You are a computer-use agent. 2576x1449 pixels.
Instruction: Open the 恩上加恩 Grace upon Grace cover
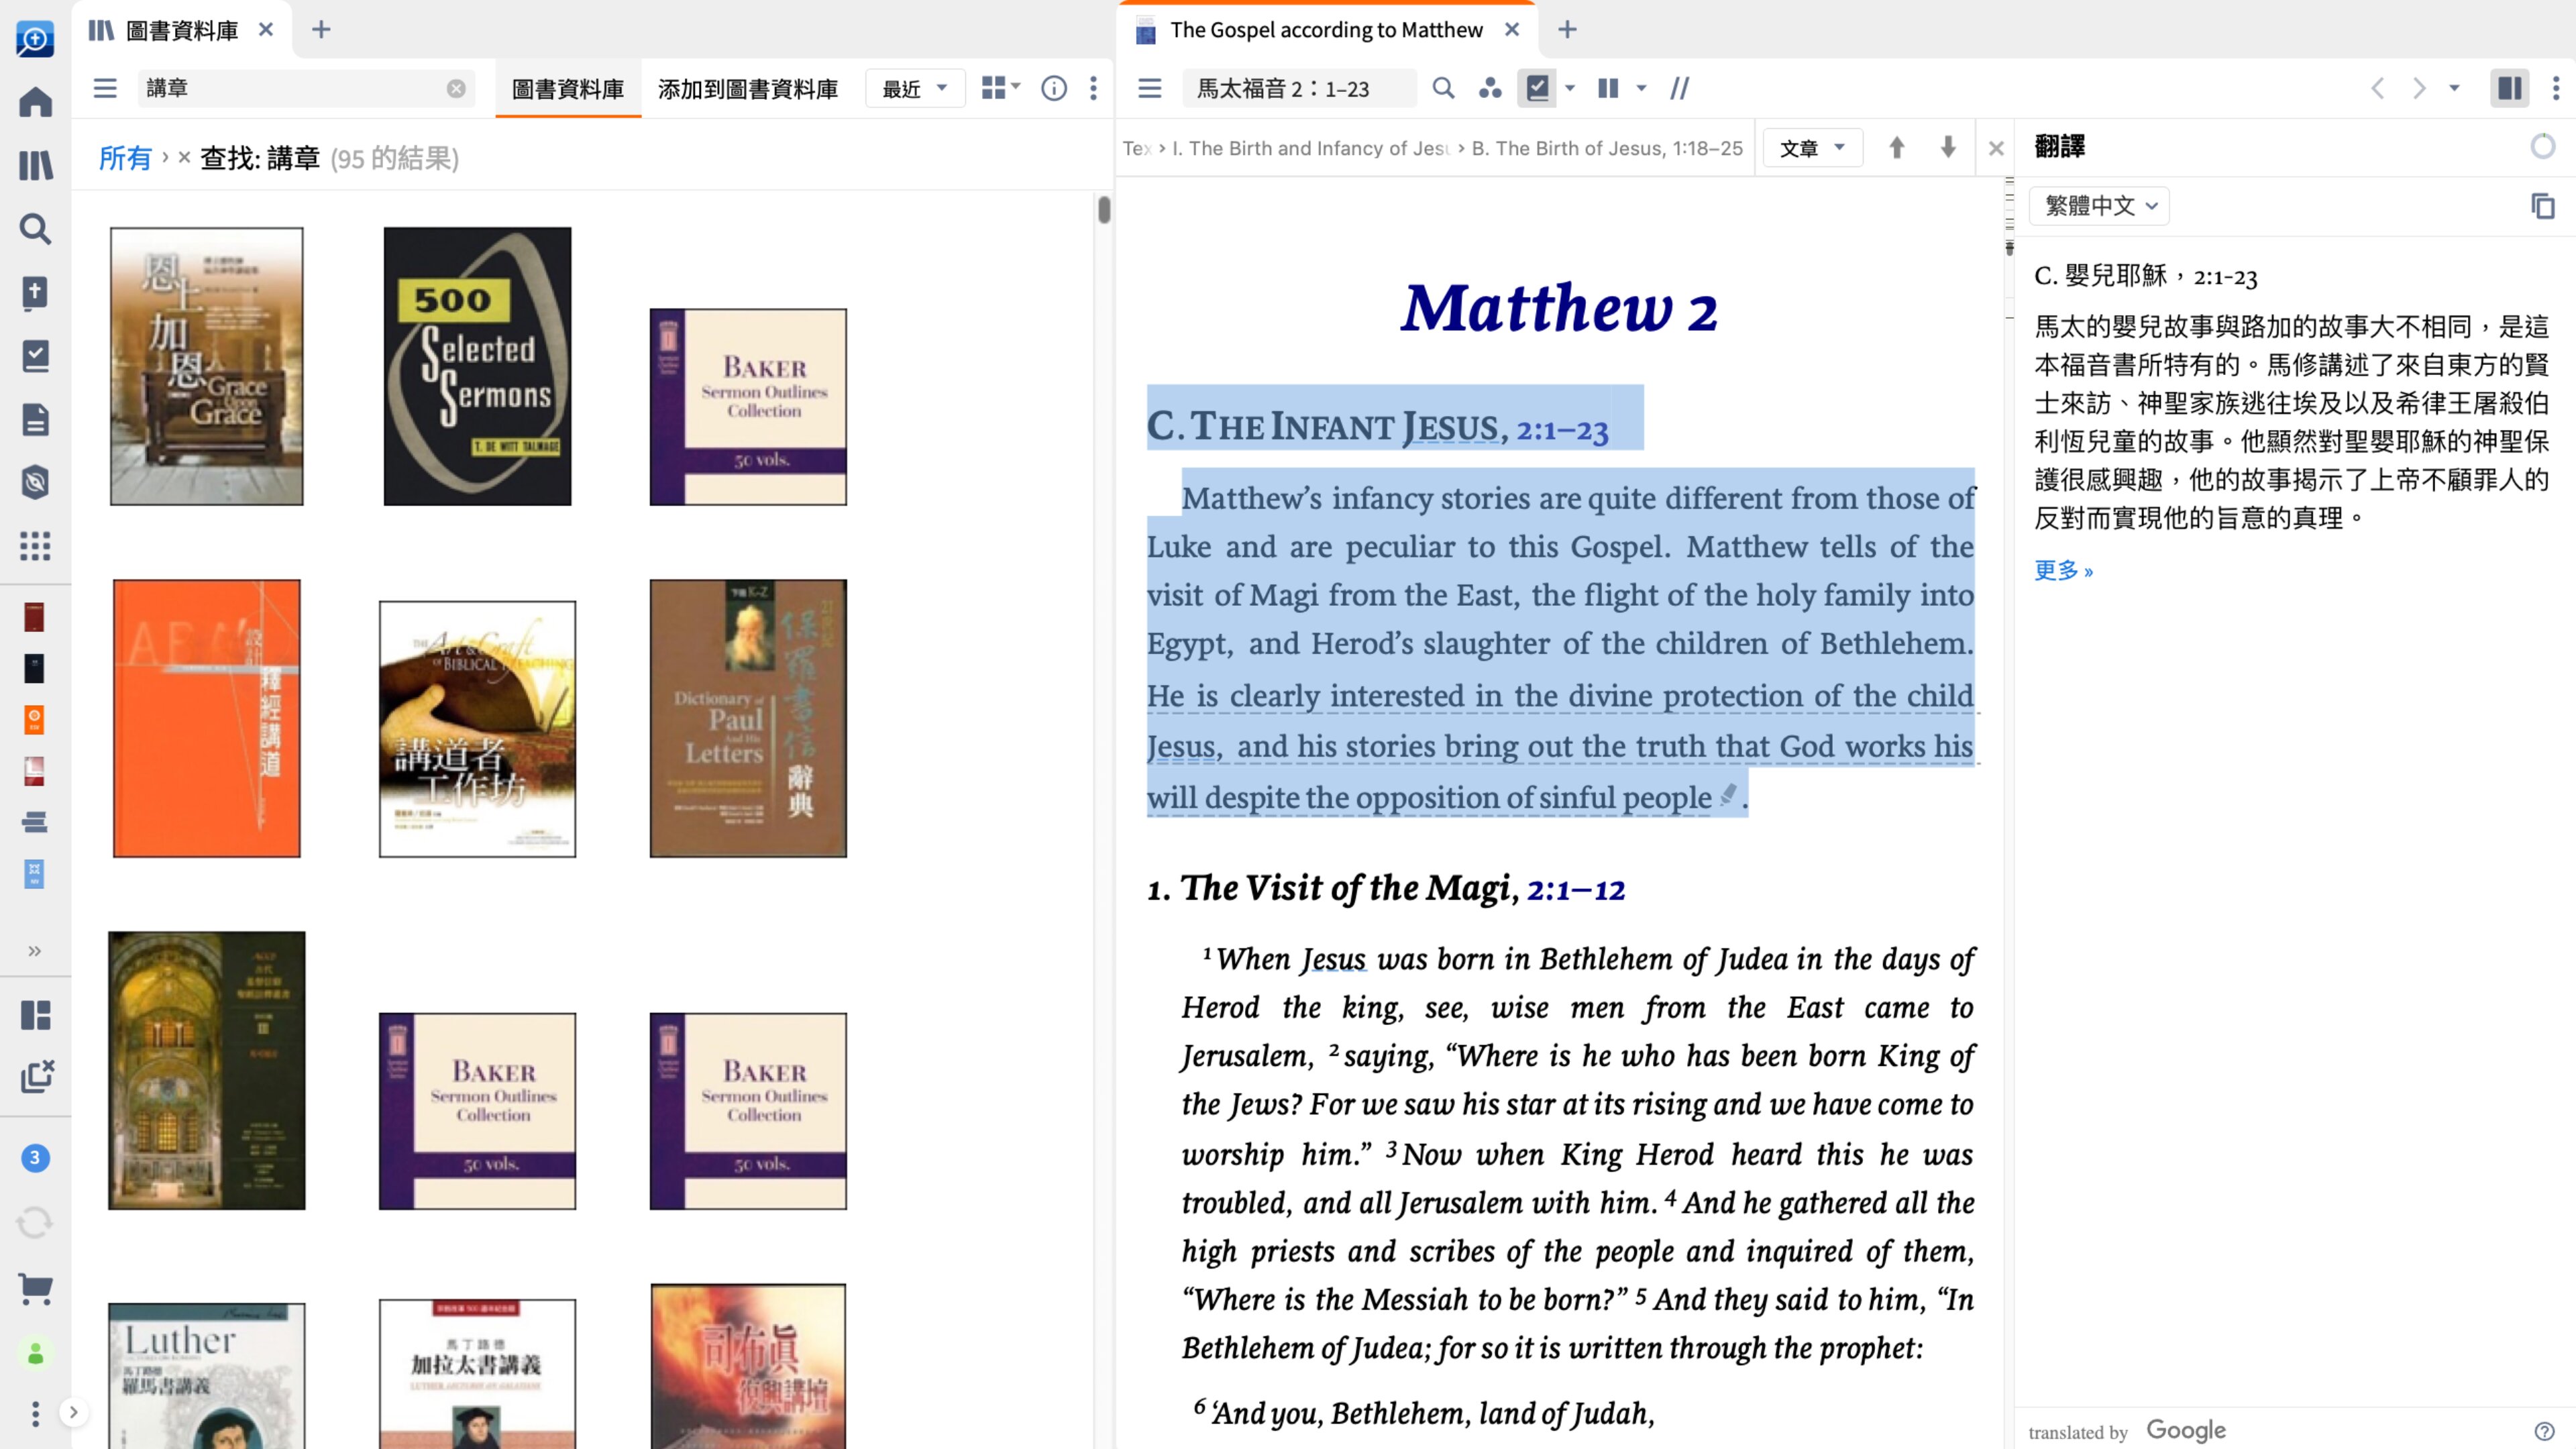coord(206,366)
